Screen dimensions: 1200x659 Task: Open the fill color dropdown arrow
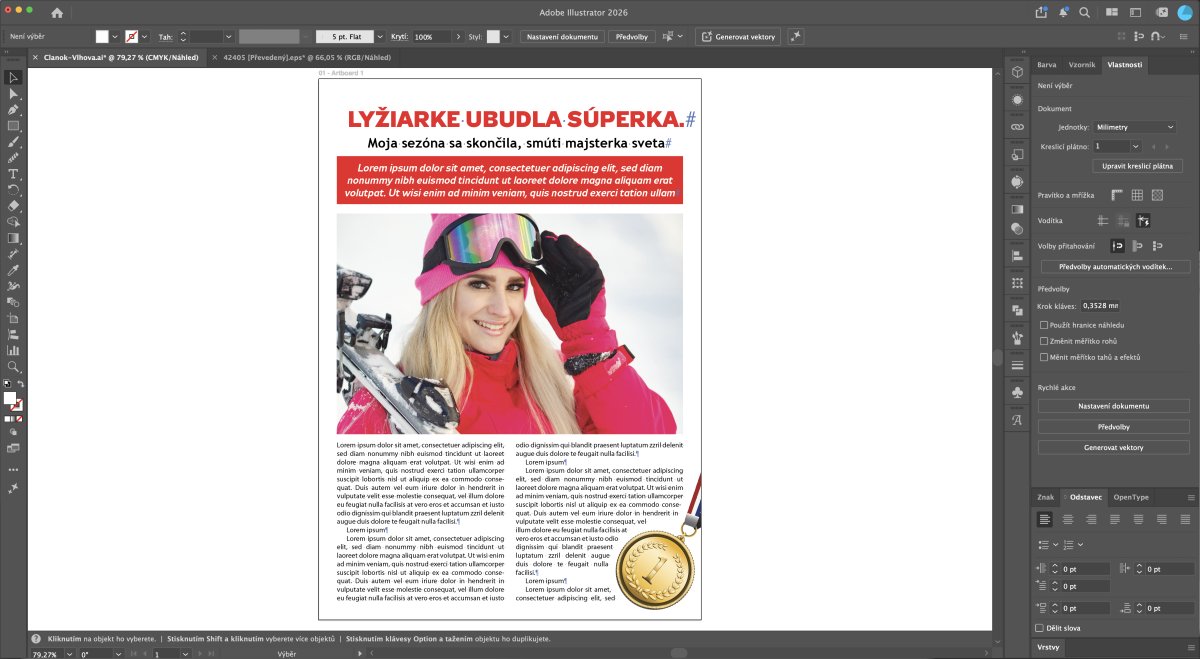click(x=115, y=36)
